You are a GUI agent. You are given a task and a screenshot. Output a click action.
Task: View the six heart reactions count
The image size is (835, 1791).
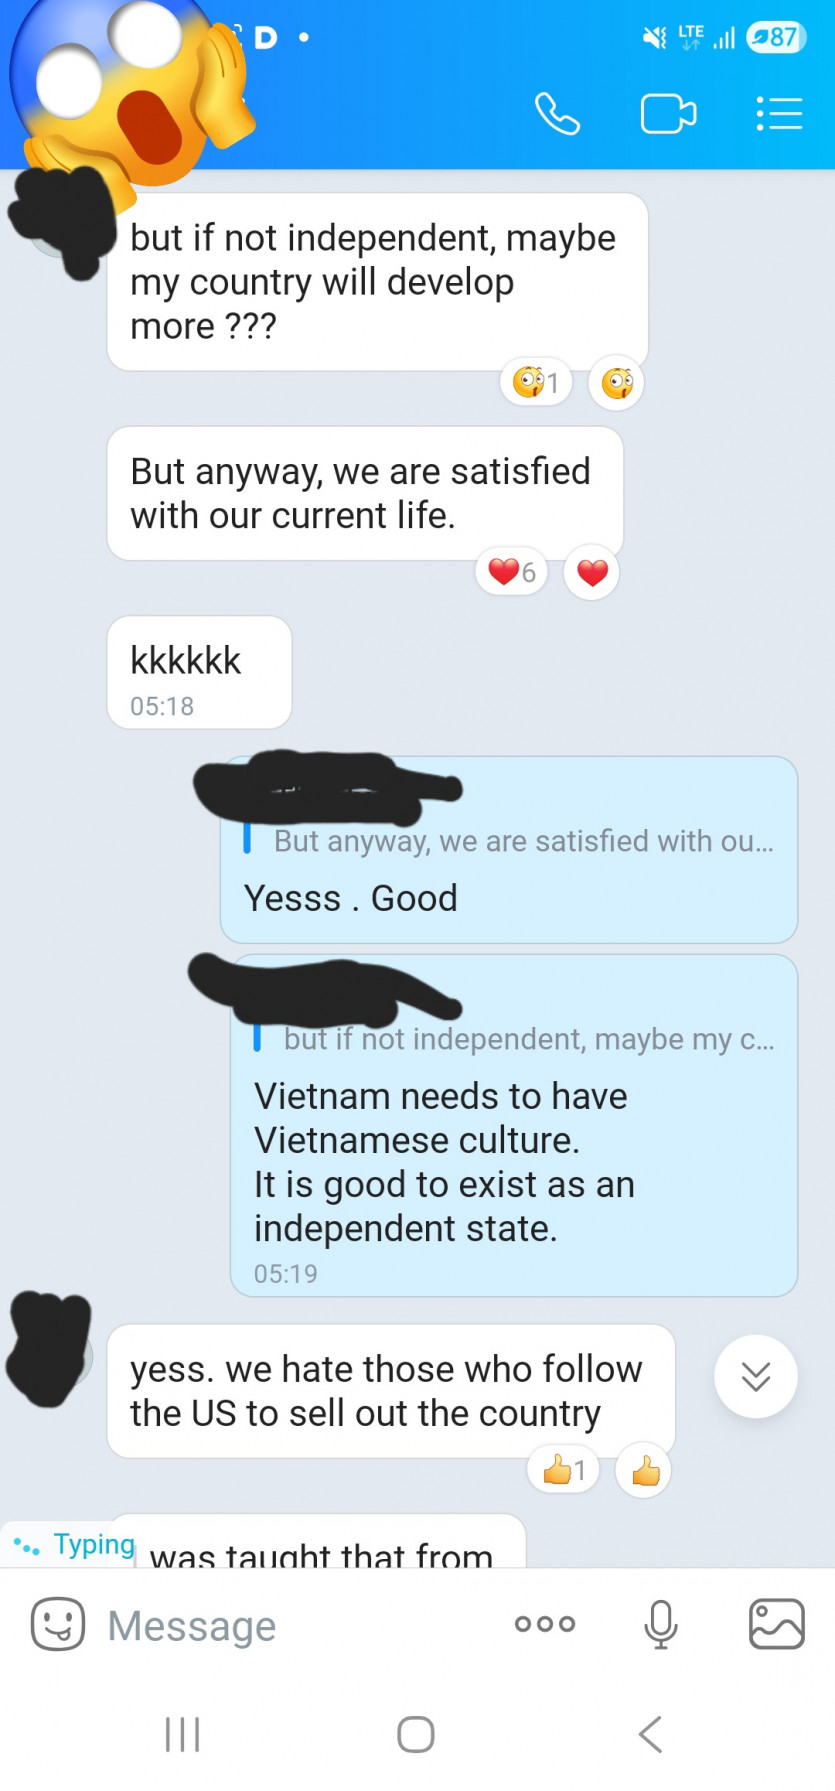point(512,572)
